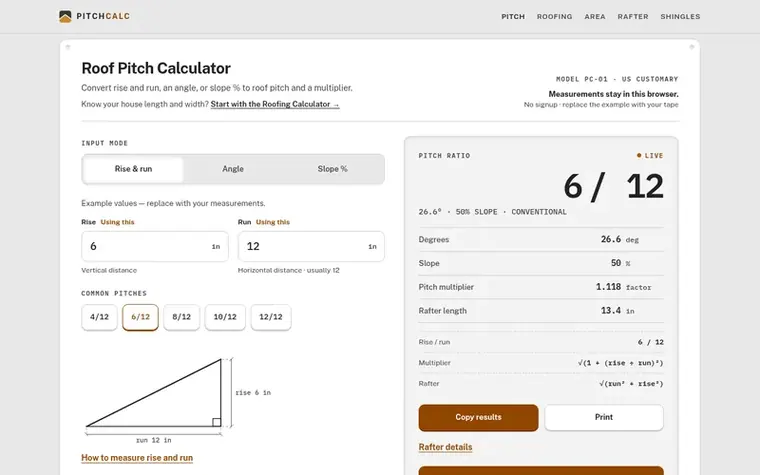Click the Print button
Screen dimensions: 760x475
pyautogui.click(x=604, y=417)
